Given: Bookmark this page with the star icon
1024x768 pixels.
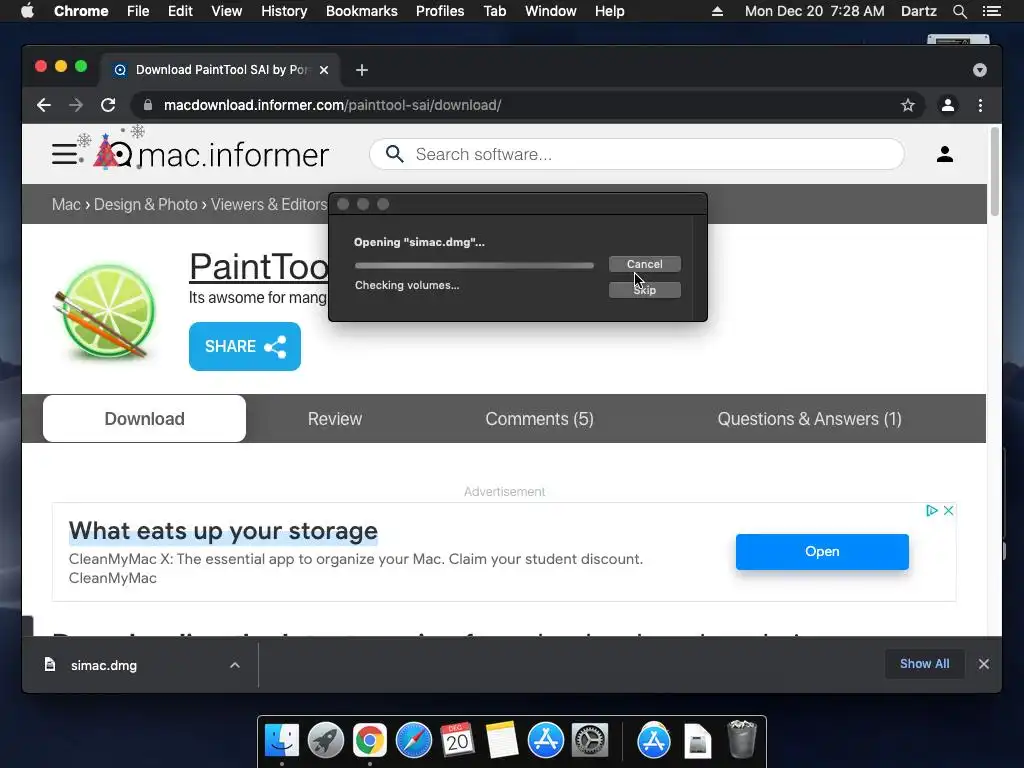Looking at the screenshot, I should pos(908,105).
